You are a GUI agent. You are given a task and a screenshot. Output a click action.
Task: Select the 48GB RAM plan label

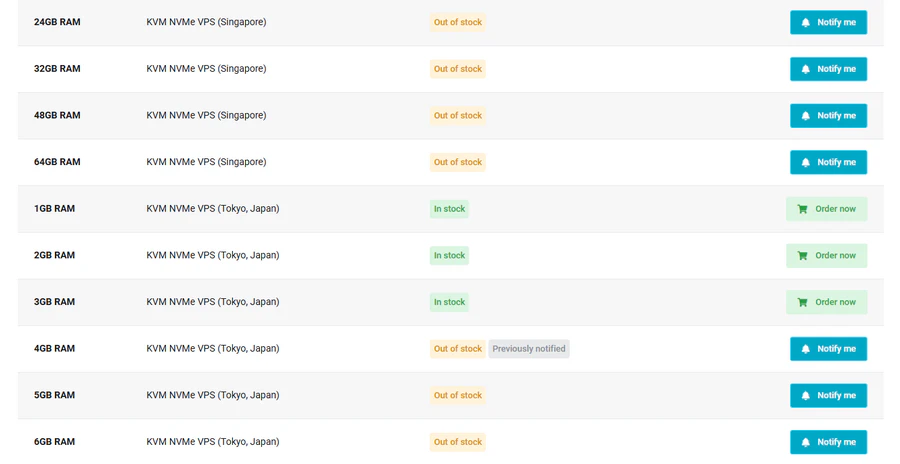coord(57,116)
